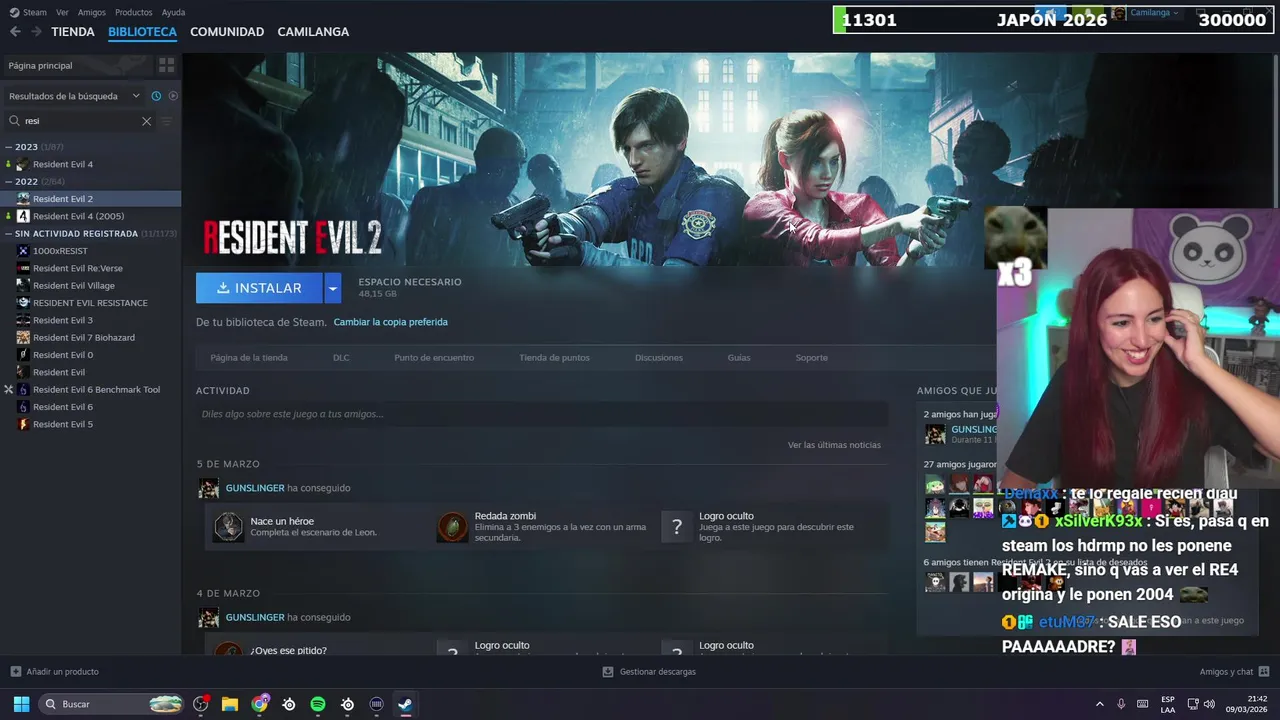Click Resident Evil 5 game icon
1280x720 pixels.
pos(23,424)
